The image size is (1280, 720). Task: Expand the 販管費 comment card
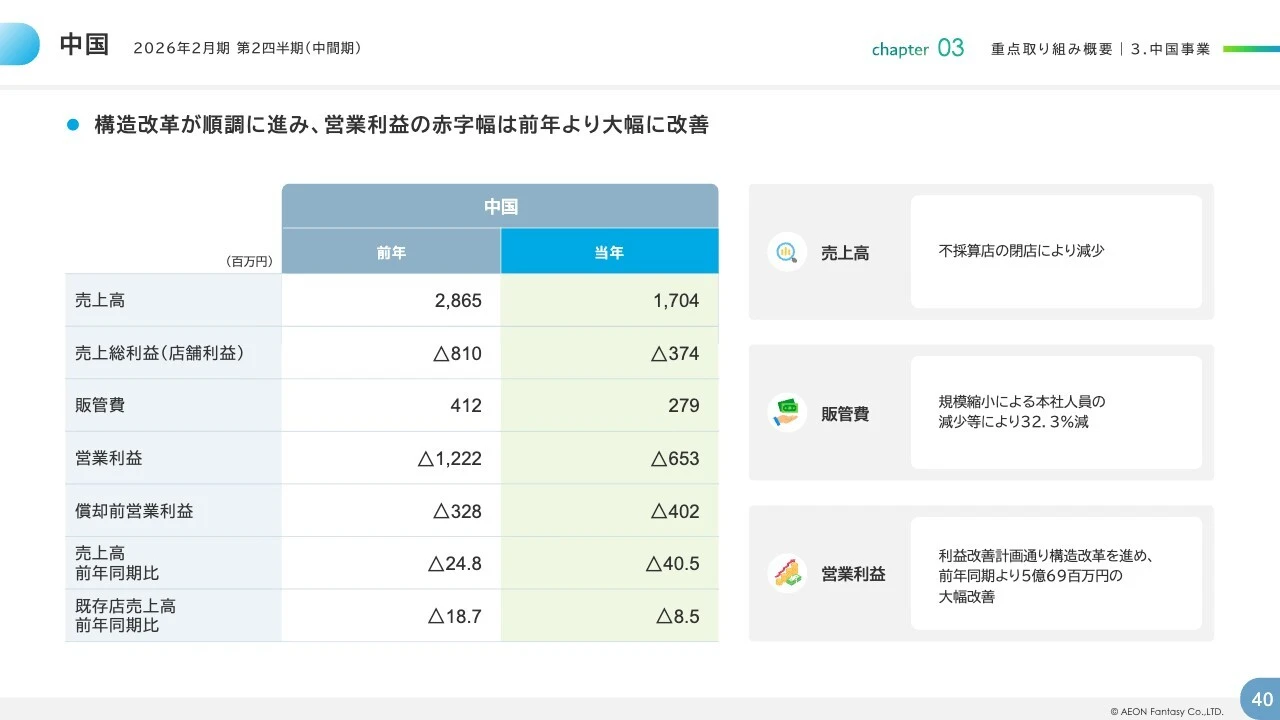tap(1056, 412)
